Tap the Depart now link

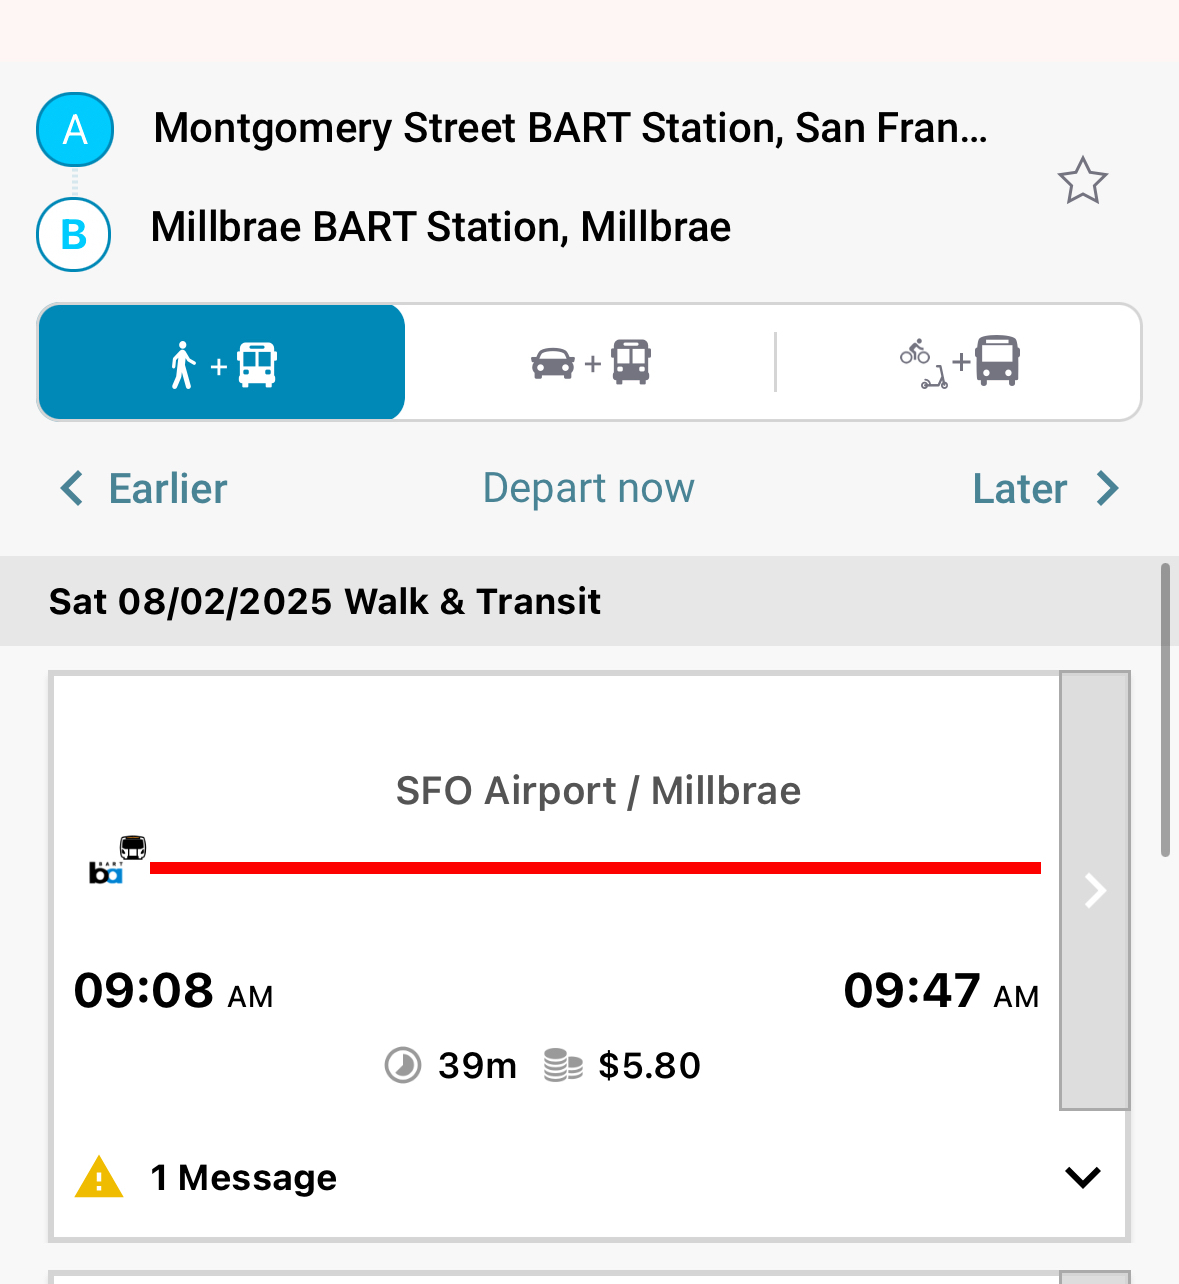[x=588, y=489]
